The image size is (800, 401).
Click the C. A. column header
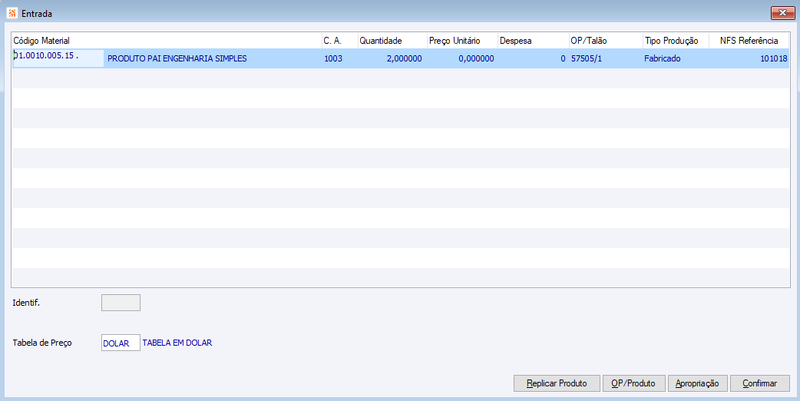(x=340, y=41)
